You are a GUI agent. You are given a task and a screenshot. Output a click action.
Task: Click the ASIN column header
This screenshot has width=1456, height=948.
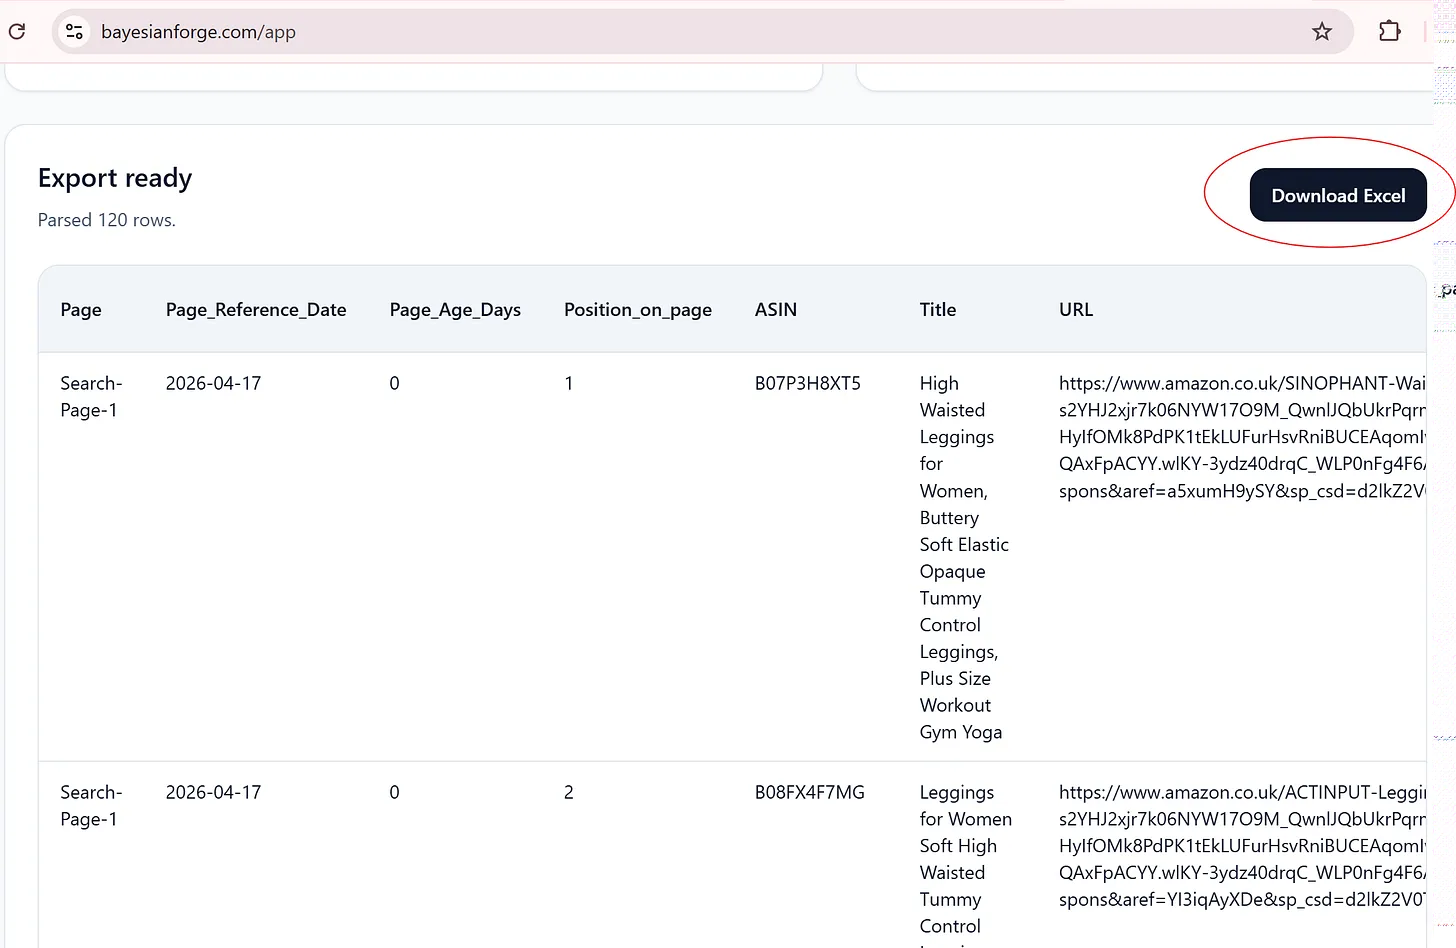[775, 310]
